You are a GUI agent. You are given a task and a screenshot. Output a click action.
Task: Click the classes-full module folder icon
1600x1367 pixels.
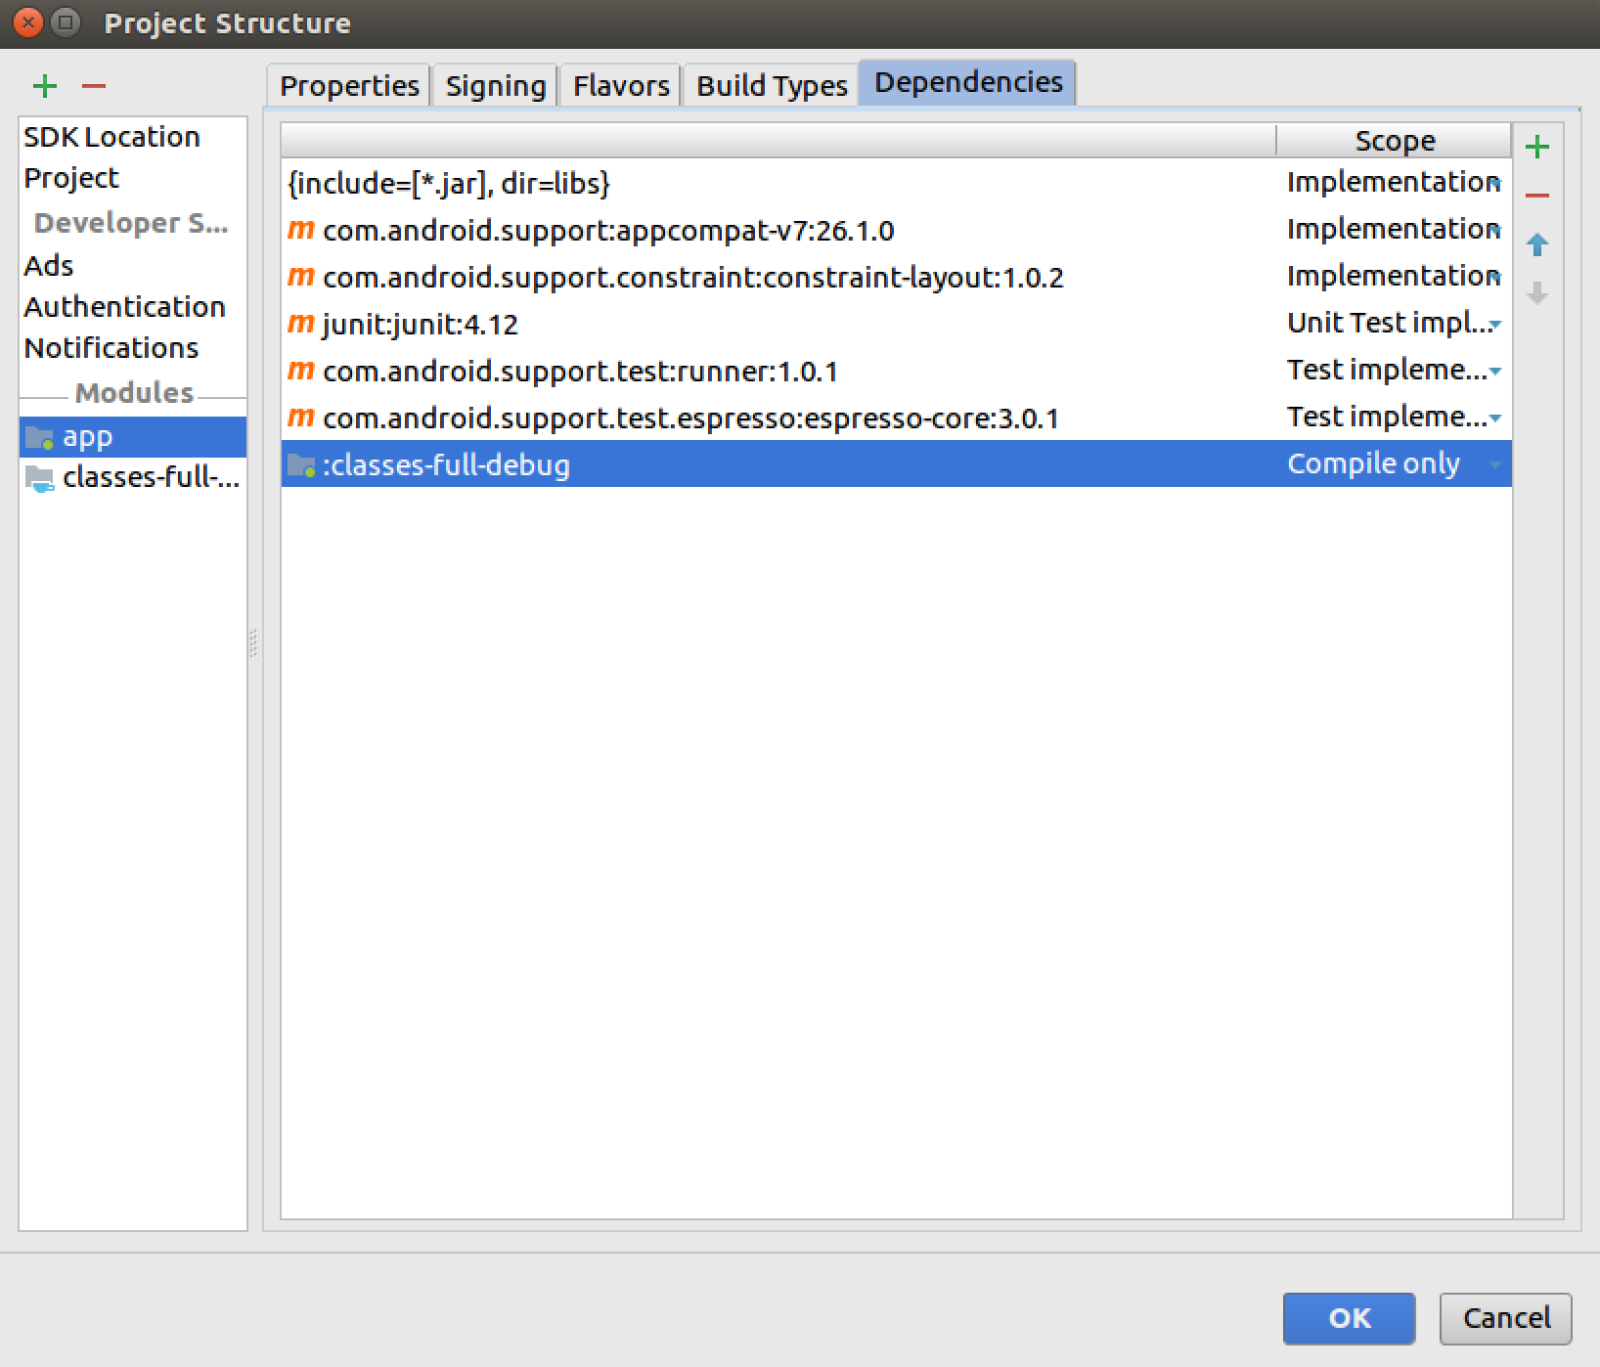tap(40, 479)
